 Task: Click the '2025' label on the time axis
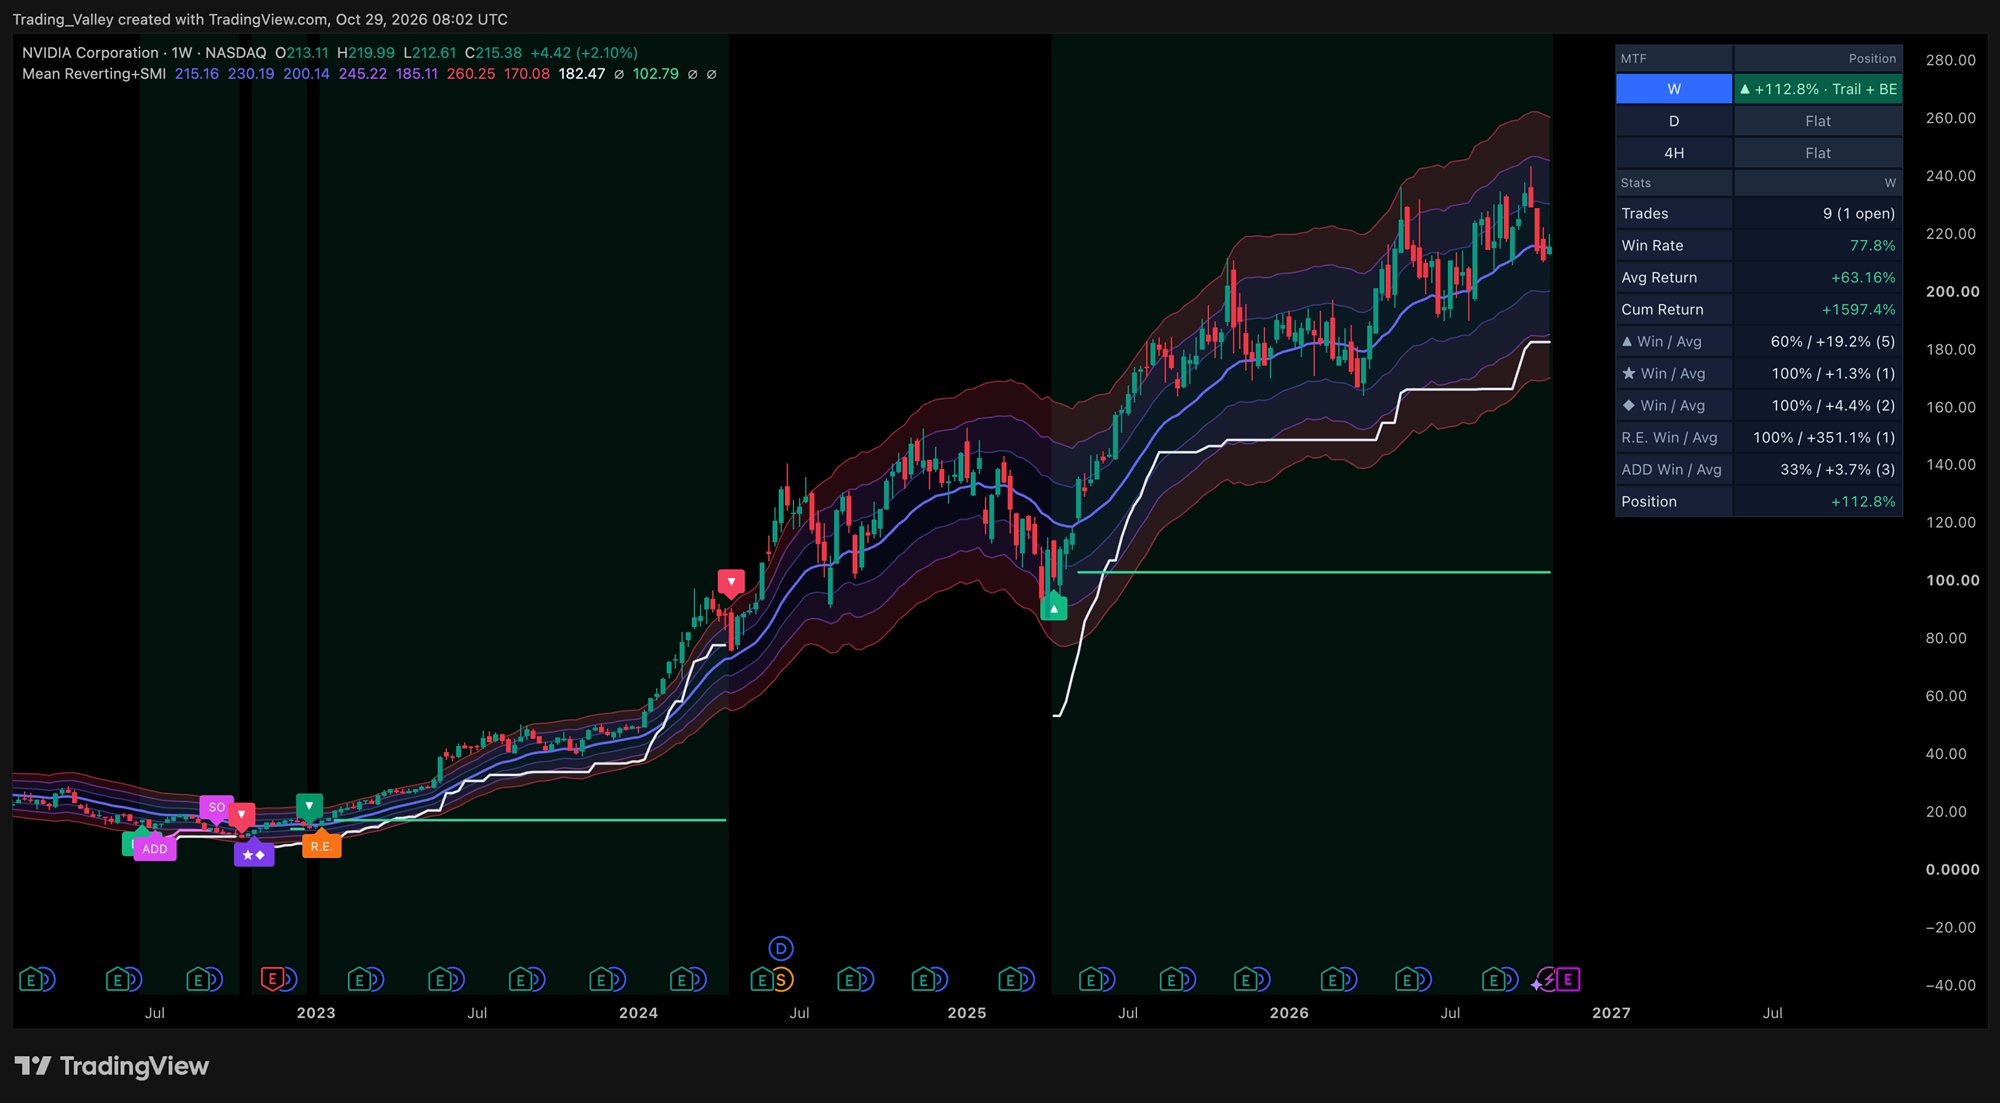click(x=967, y=1013)
